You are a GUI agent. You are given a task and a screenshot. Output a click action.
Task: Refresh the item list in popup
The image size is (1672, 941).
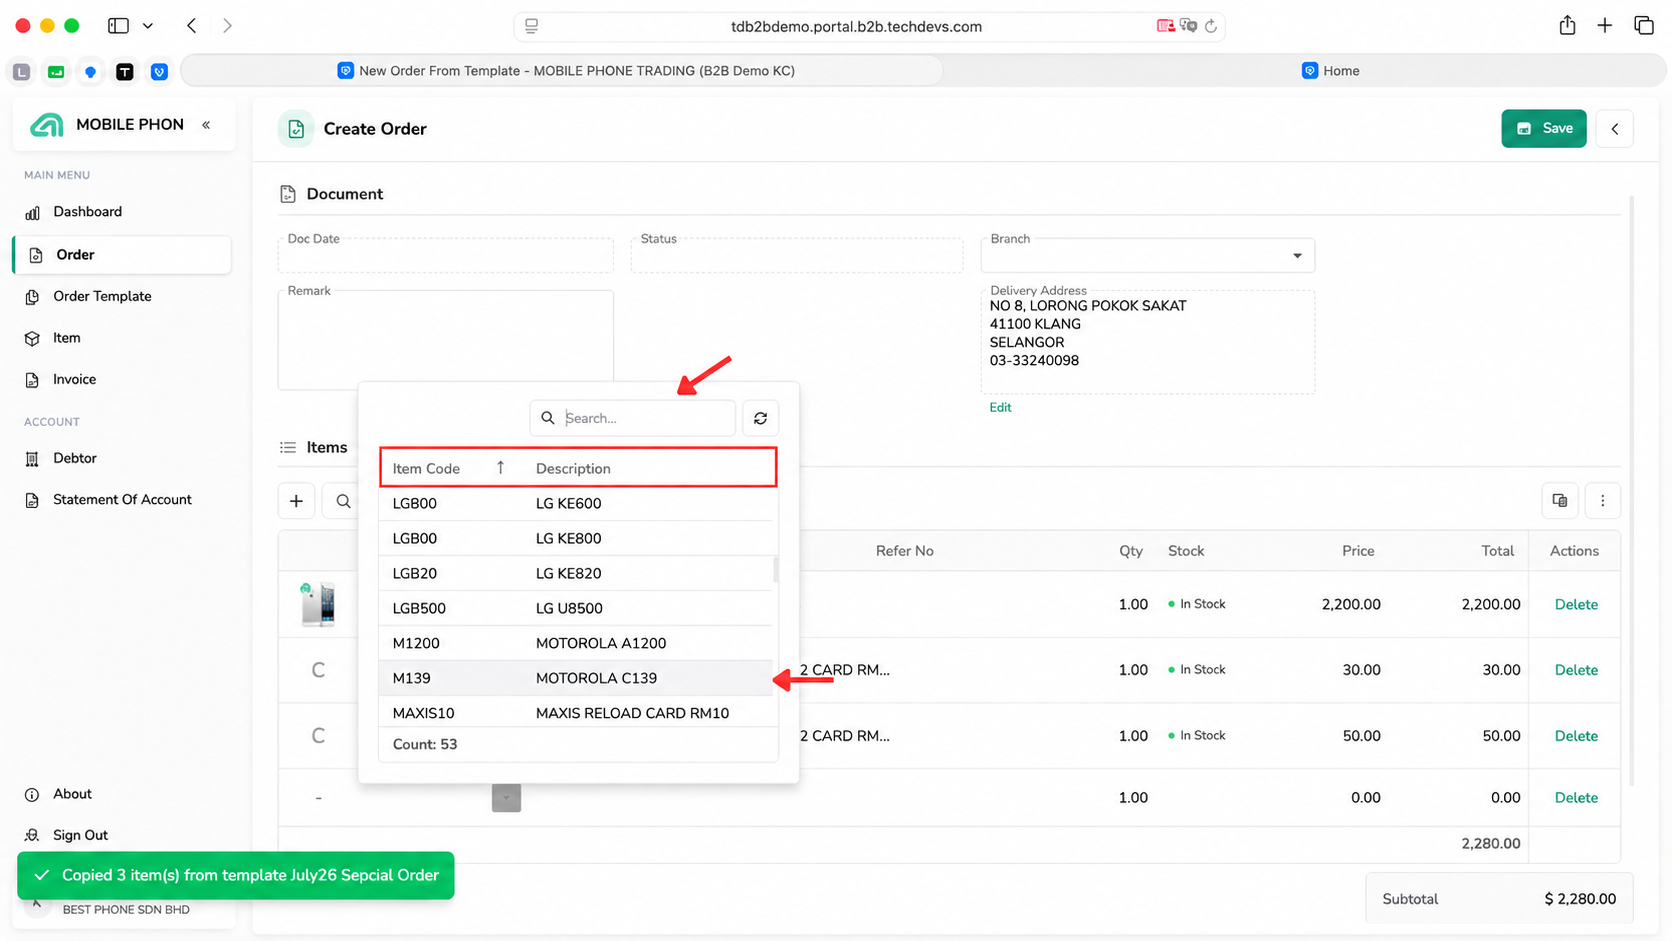click(x=760, y=418)
